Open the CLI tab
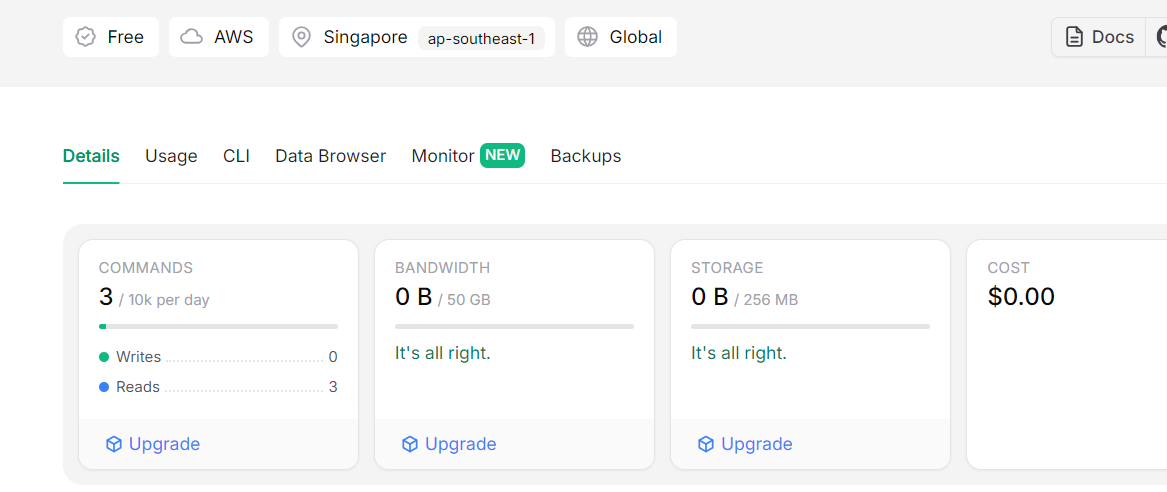This screenshot has height=492, width=1167. pos(237,156)
